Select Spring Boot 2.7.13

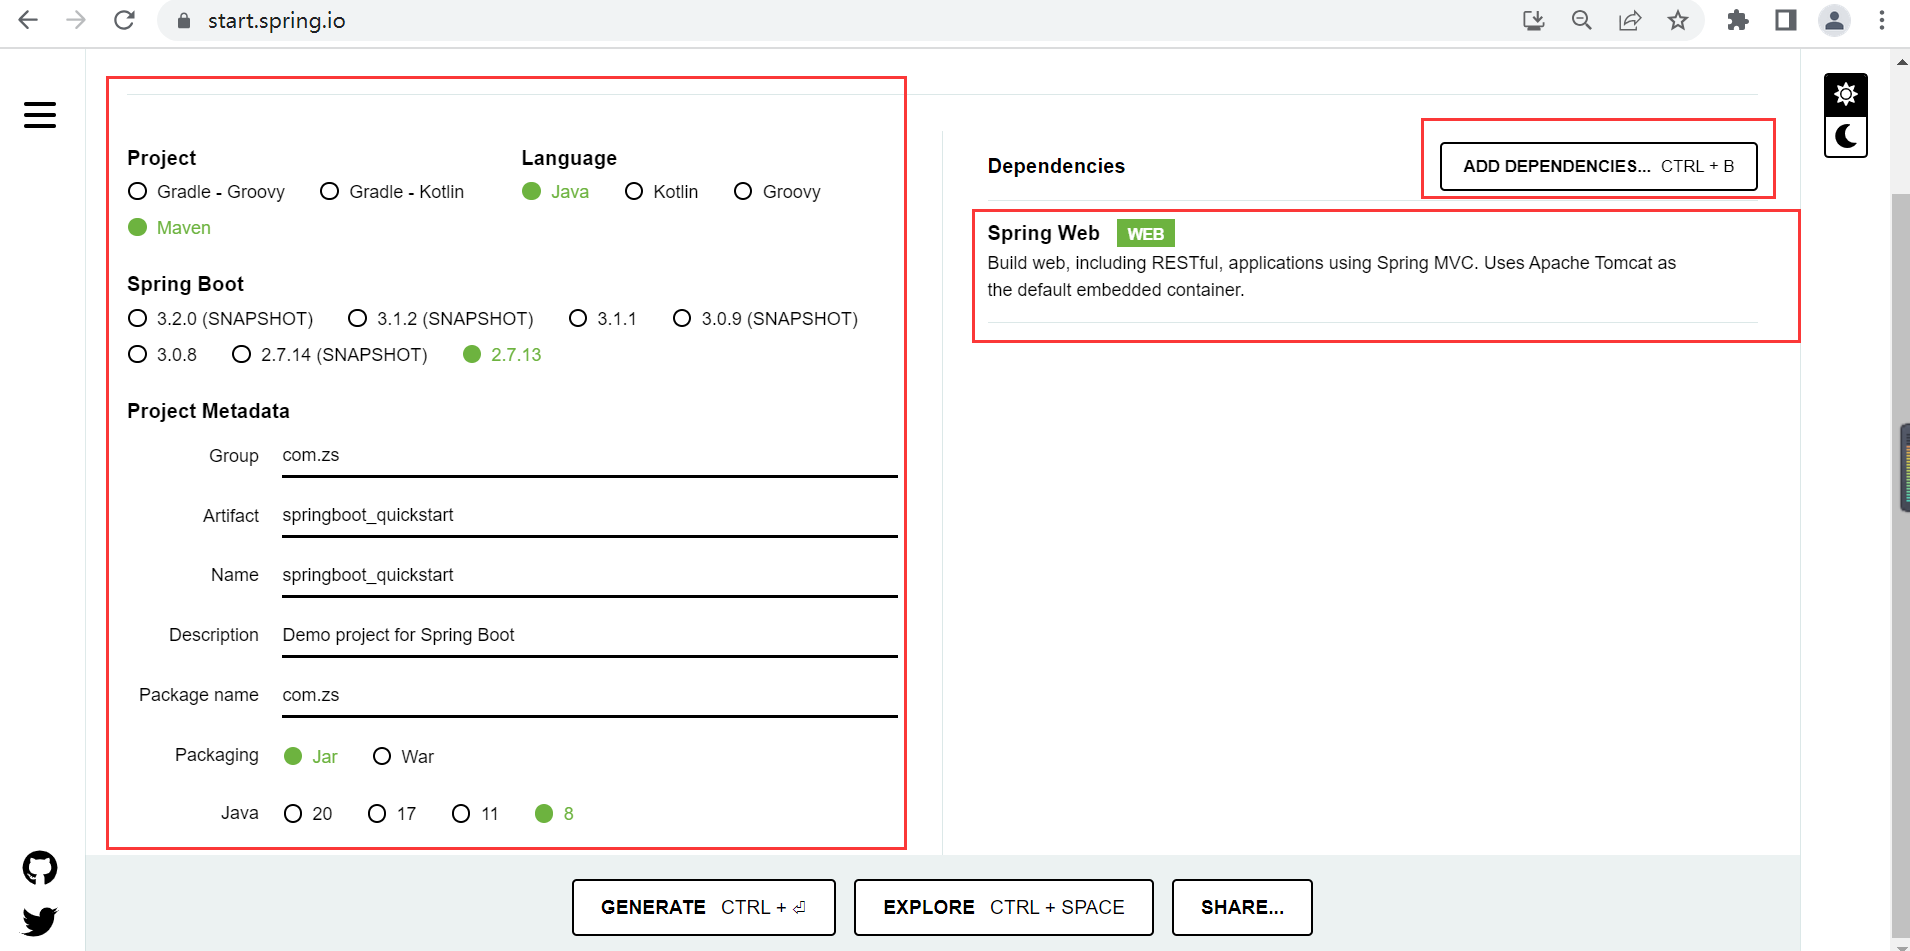coord(502,355)
